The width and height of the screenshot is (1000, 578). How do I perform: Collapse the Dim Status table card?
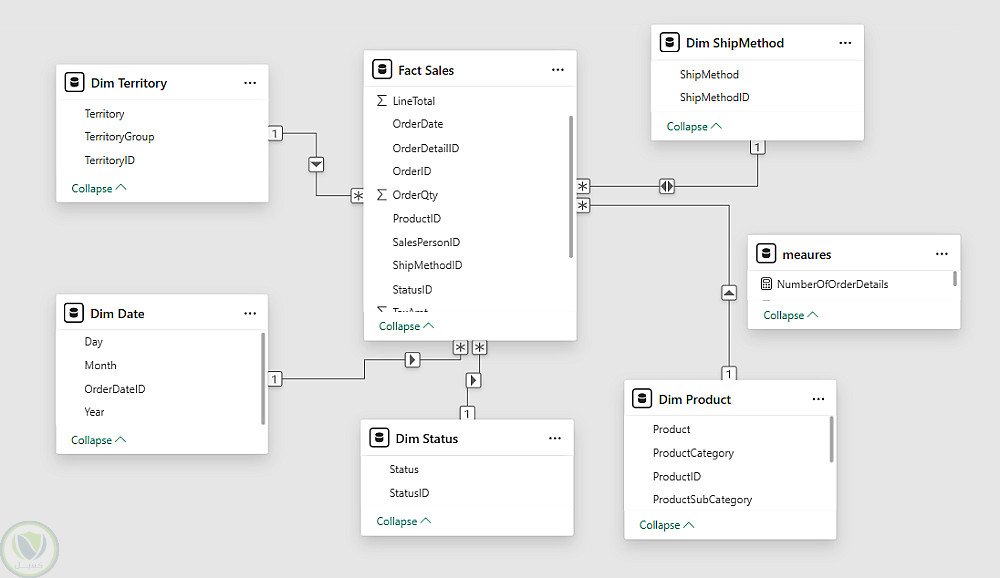point(403,521)
